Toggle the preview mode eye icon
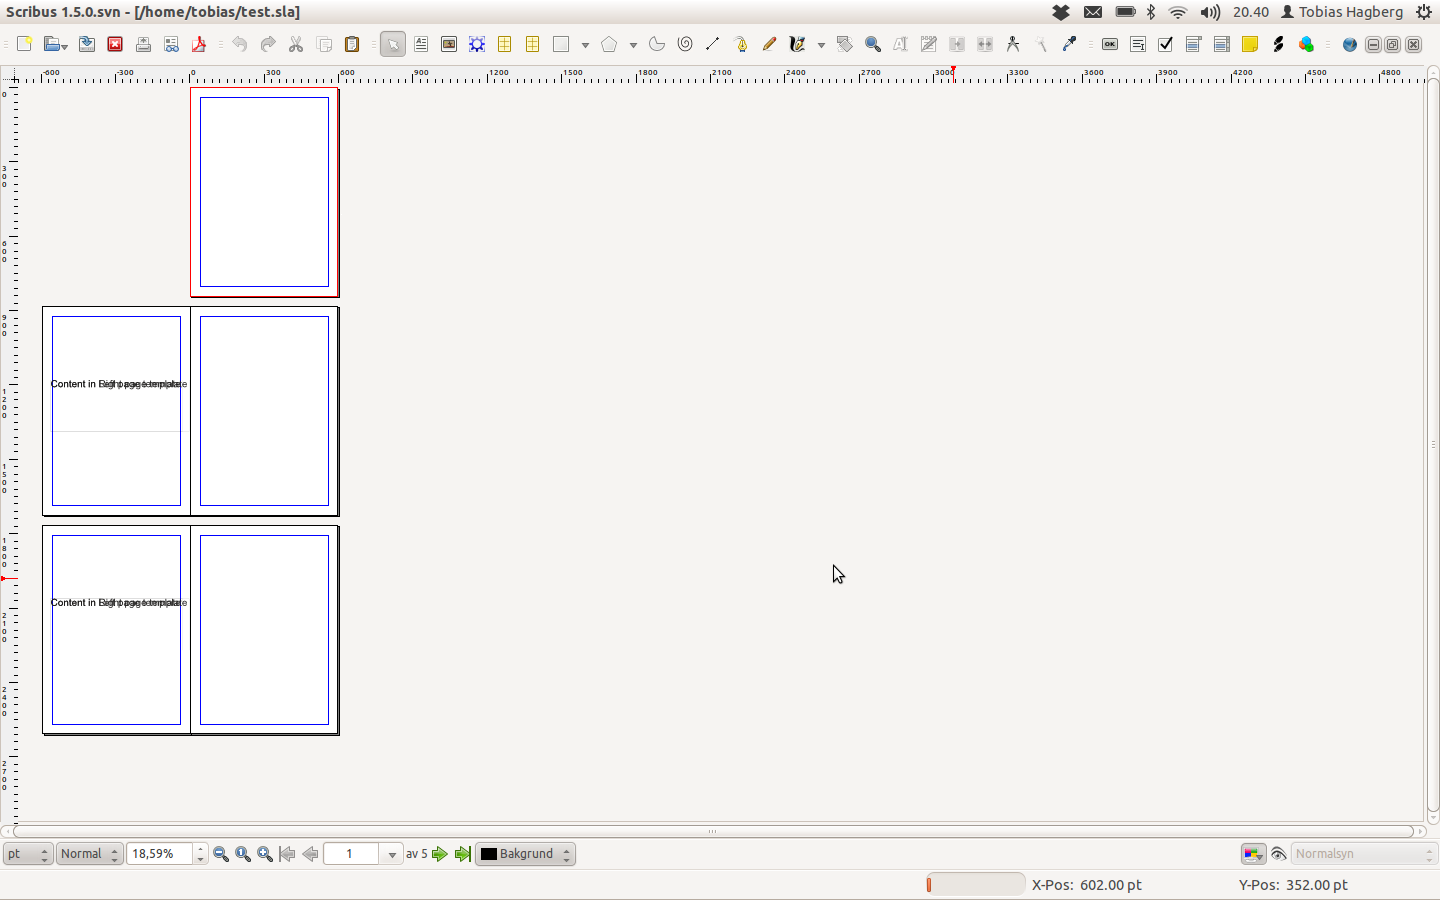The image size is (1440, 900). click(x=1278, y=854)
